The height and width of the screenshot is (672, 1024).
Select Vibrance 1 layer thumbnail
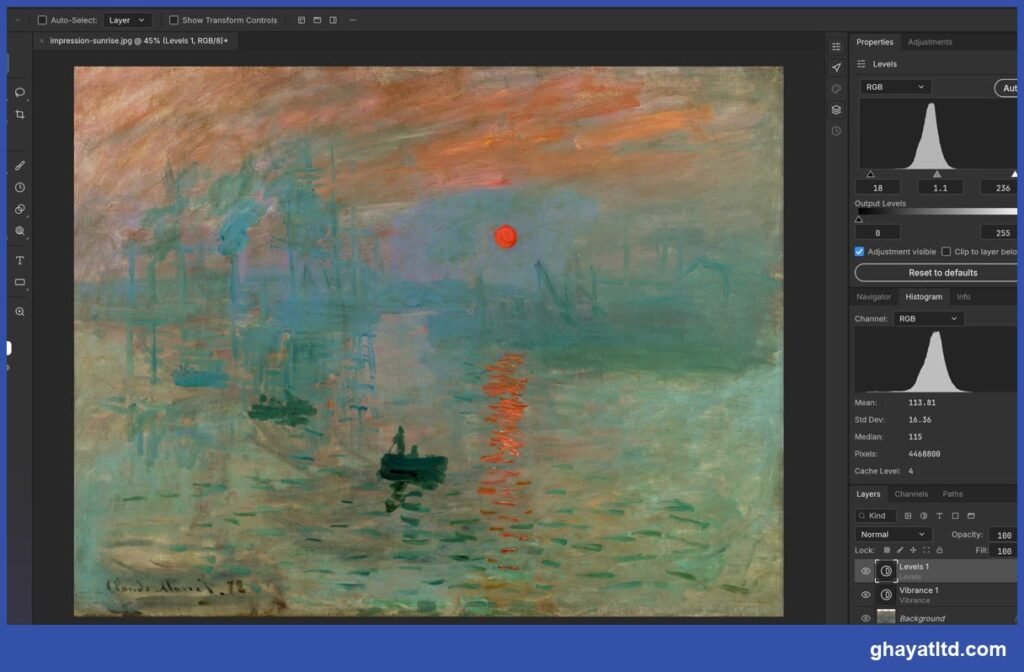point(886,595)
